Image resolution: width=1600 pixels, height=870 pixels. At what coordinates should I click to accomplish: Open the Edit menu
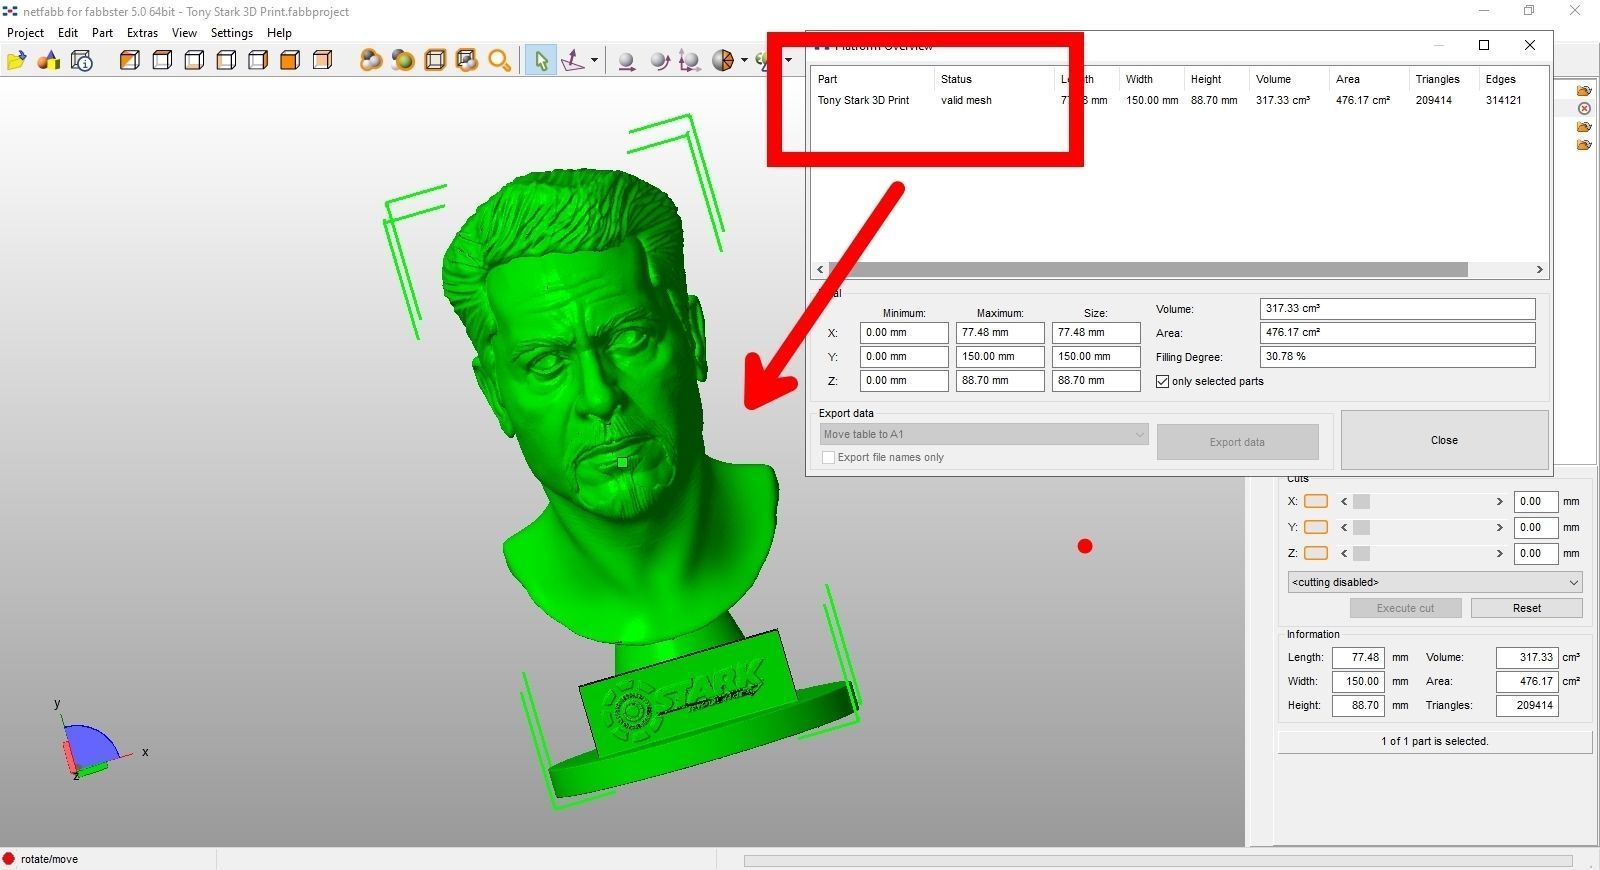pos(68,33)
